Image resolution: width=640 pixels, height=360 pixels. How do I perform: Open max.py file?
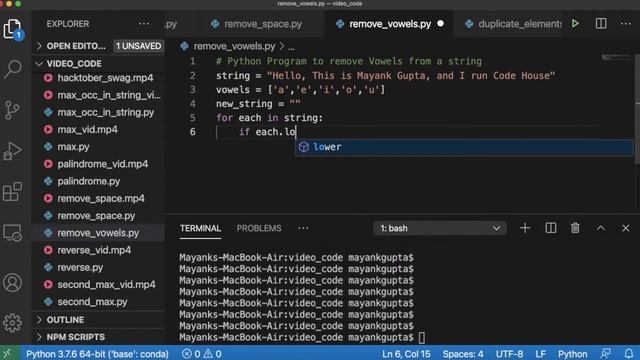click(98, 147)
